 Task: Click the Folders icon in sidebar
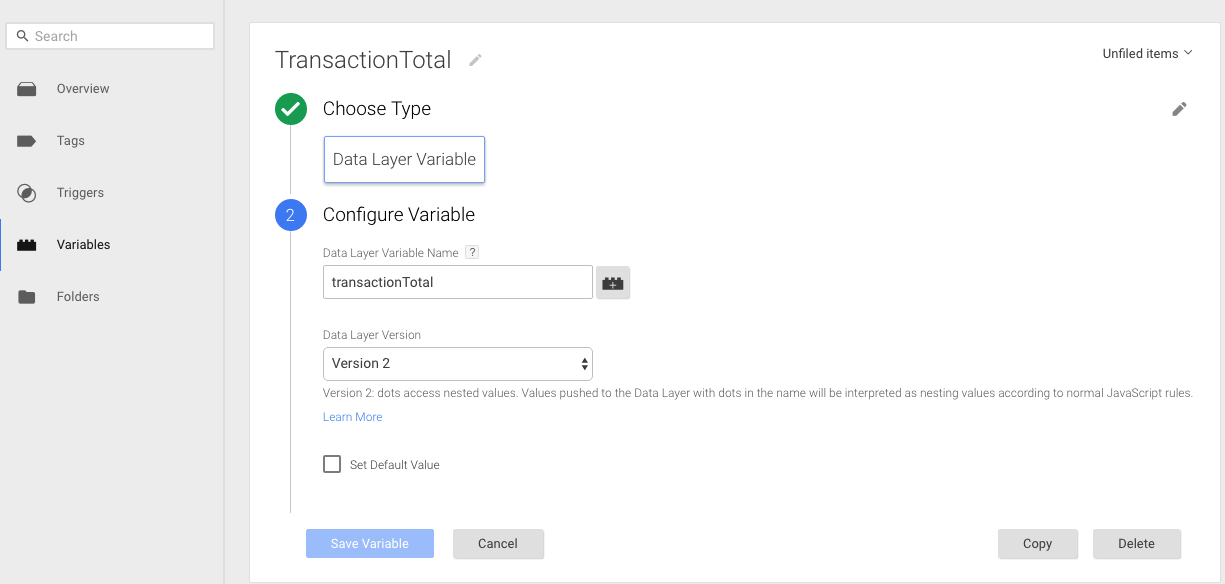tap(27, 297)
